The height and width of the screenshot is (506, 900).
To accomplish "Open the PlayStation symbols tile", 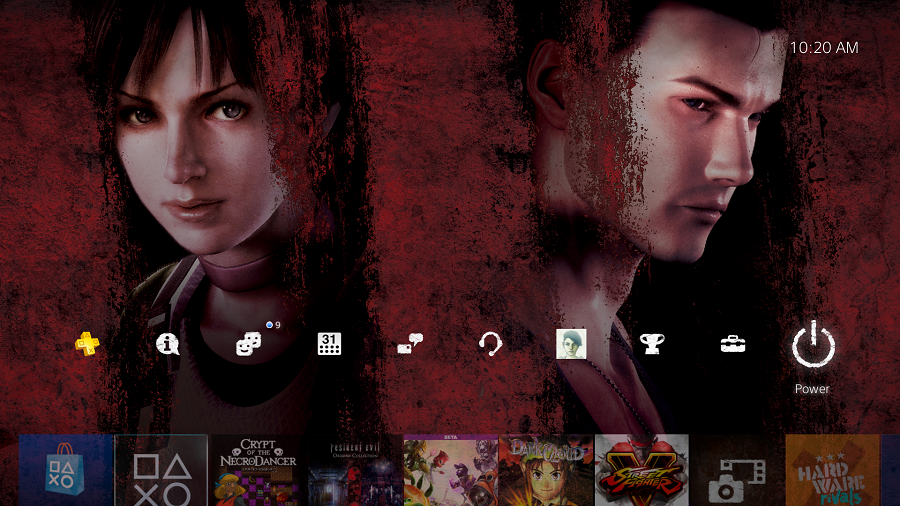I will 161,470.
